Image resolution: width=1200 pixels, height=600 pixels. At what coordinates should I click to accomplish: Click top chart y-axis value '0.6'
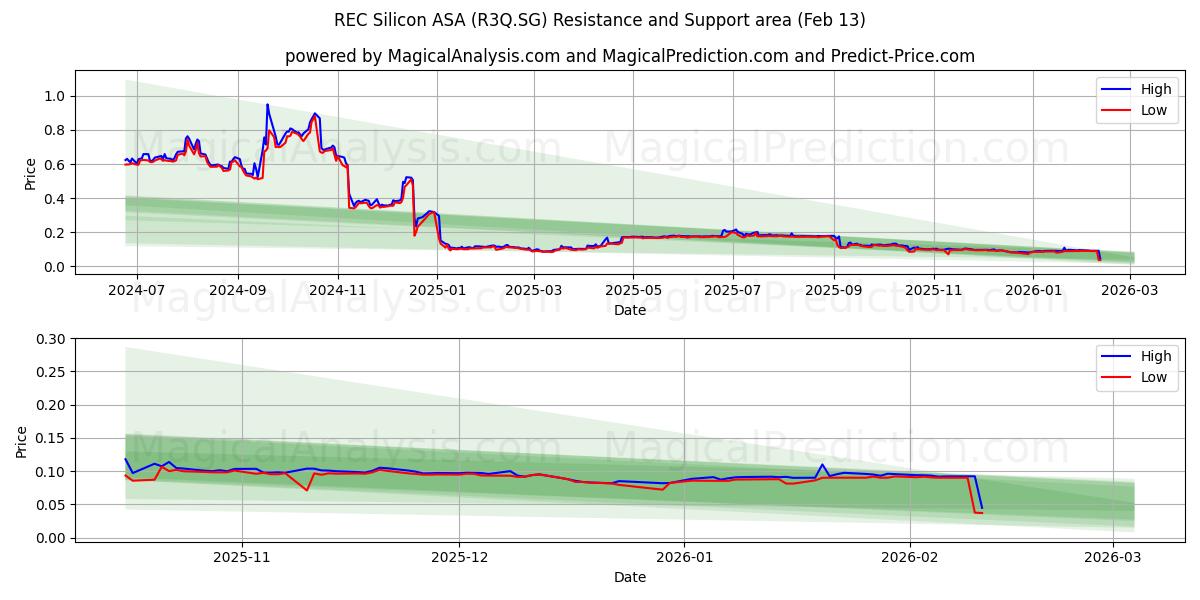(56, 164)
